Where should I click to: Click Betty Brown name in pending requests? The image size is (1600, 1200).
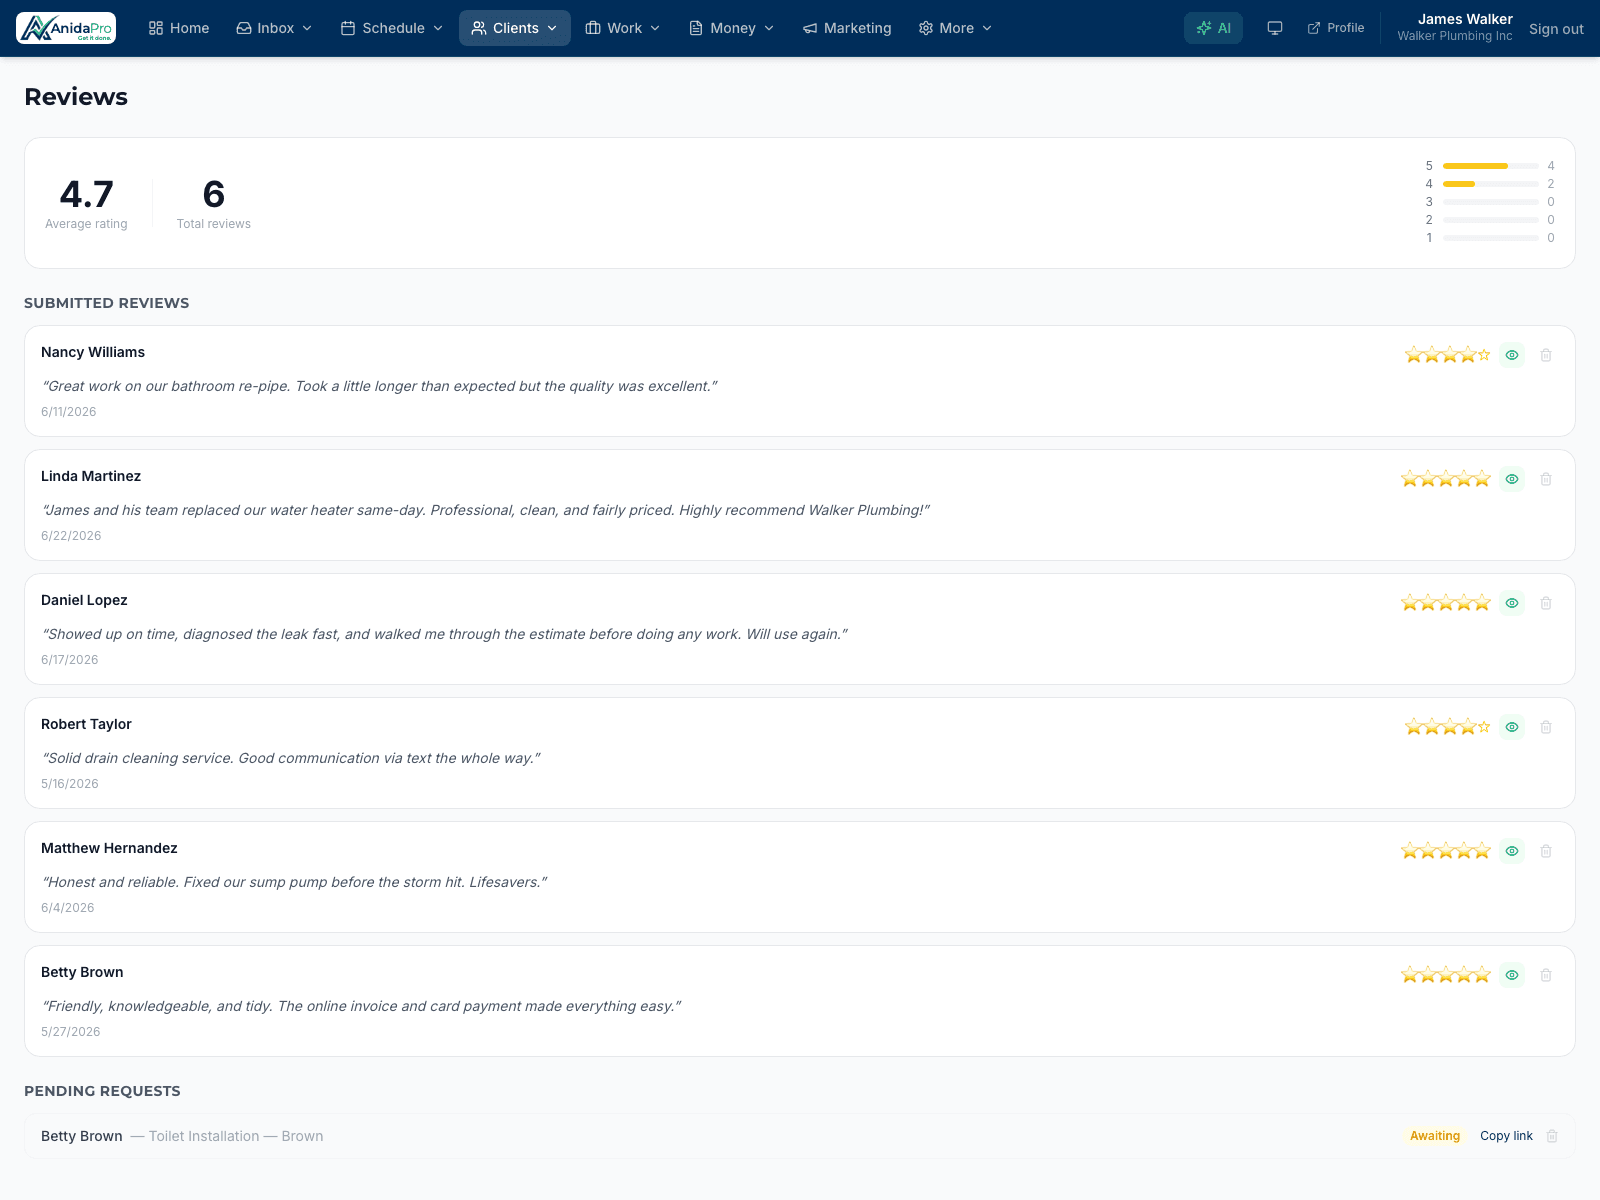tap(82, 1136)
